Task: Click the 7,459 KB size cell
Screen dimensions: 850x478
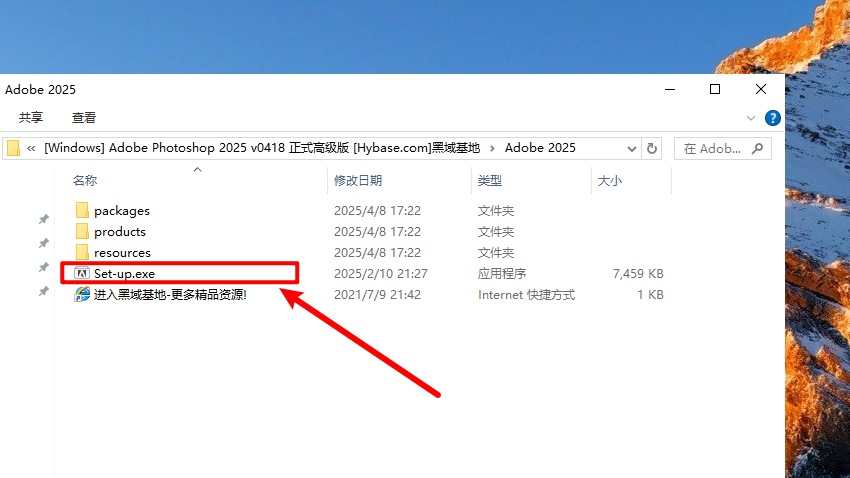Action: click(638, 274)
